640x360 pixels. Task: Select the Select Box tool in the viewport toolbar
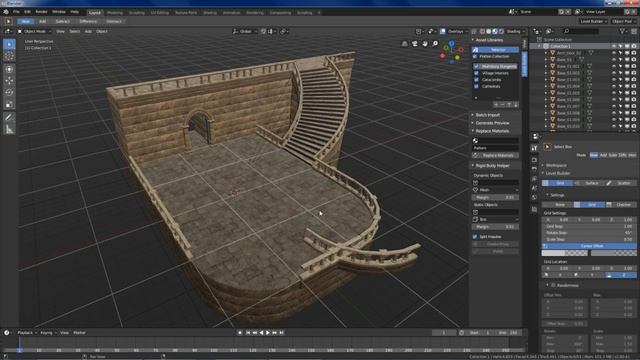tap(9, 44)
